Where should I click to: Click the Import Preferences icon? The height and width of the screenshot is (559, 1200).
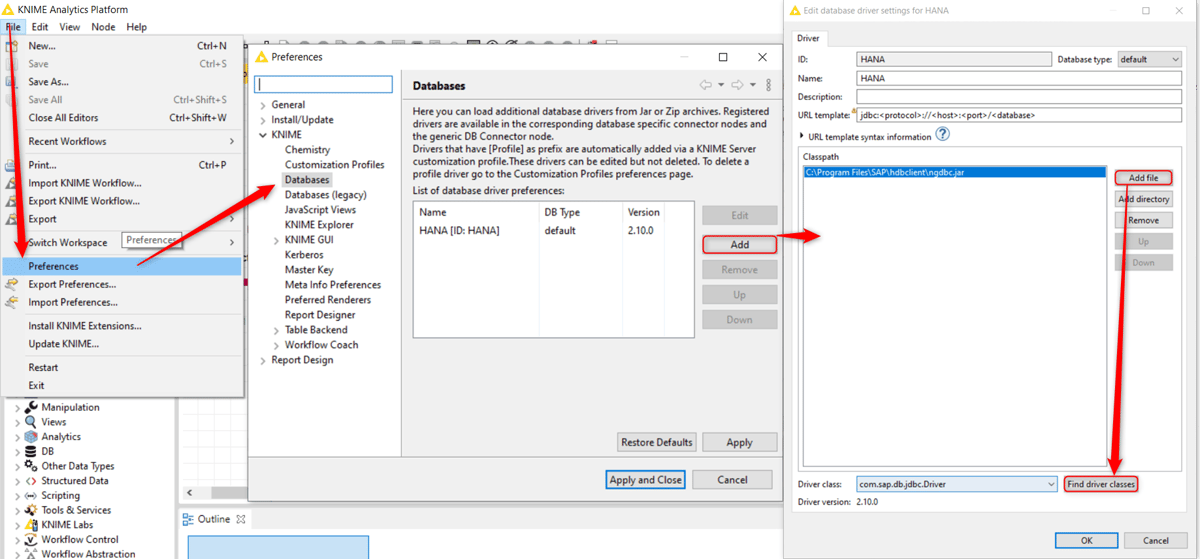13,302
